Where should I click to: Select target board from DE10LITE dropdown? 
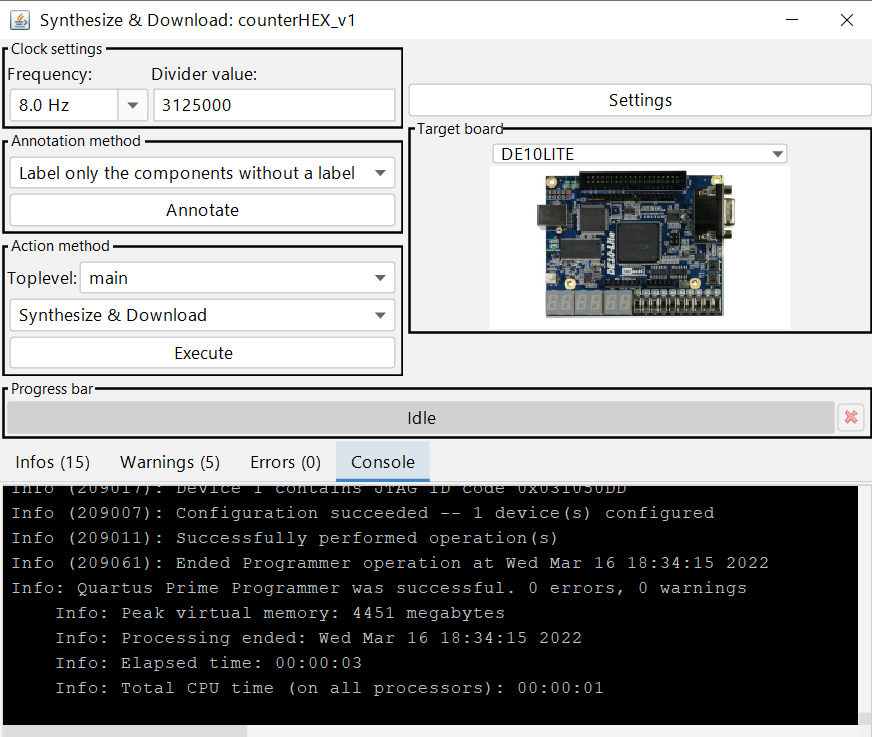click(639, 154)
